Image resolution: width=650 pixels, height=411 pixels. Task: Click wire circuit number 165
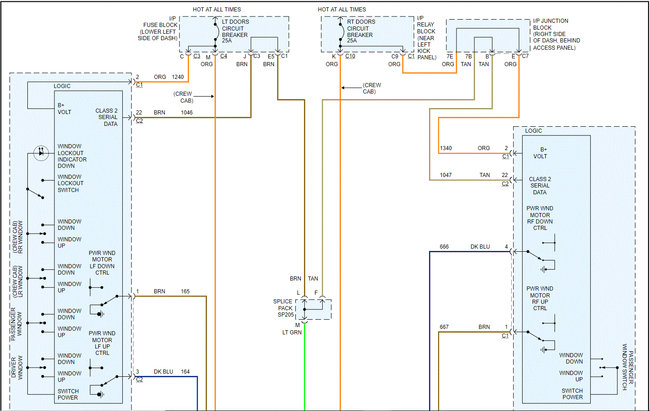click(x=185, y=292)
